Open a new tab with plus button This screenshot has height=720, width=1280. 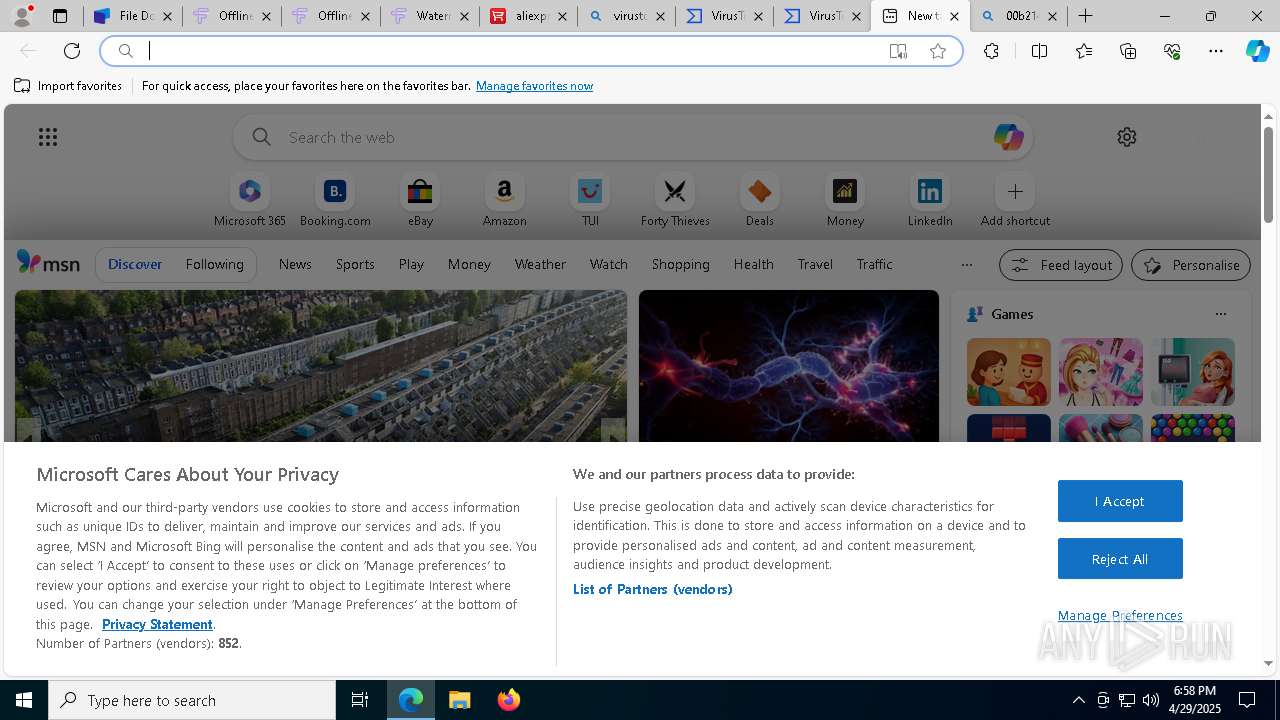click(x=1085, y=16)
